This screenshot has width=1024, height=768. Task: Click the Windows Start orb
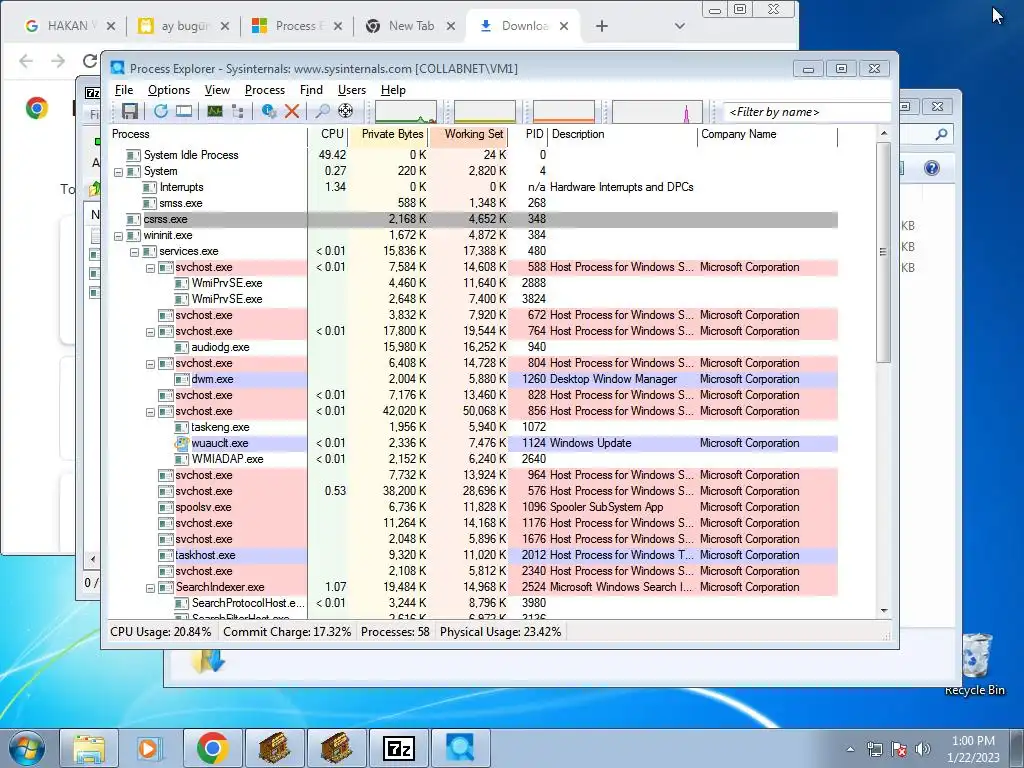(x=27, y=748)
